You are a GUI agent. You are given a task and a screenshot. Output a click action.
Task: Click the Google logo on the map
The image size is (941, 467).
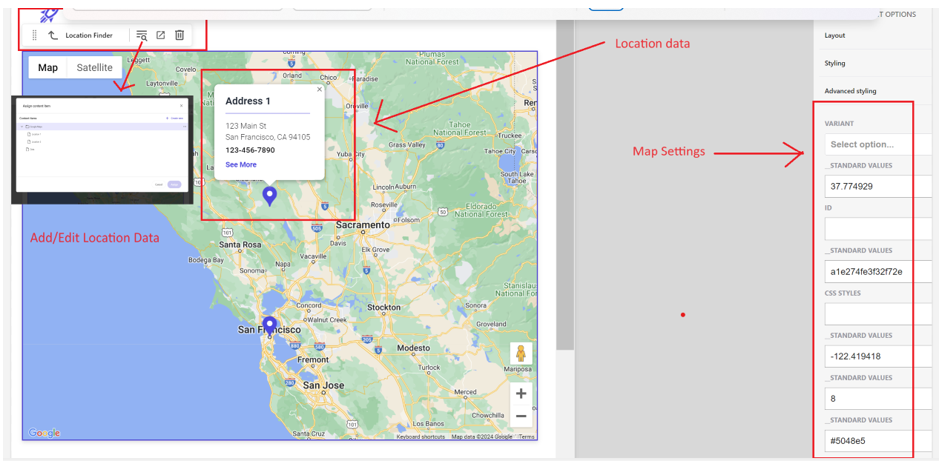44,433
